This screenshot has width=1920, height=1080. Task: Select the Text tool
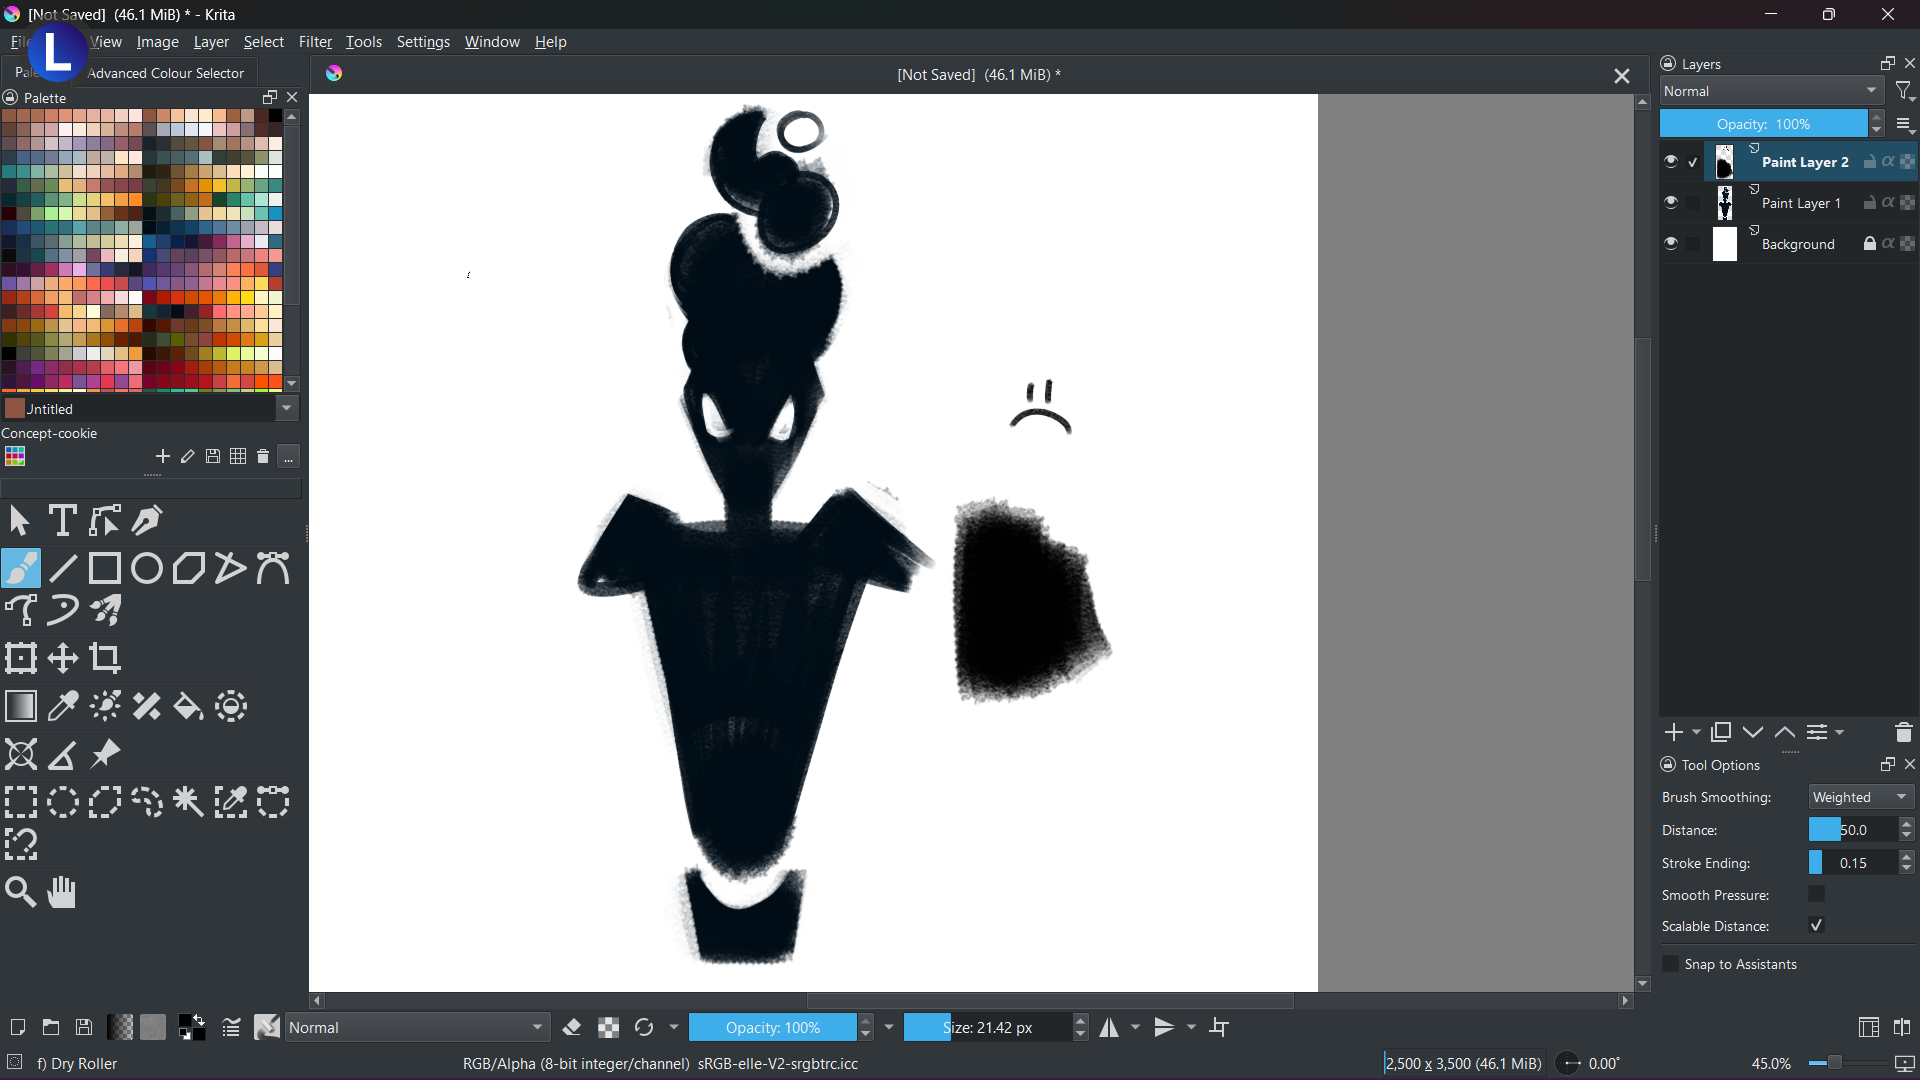(x=62, y=521)
